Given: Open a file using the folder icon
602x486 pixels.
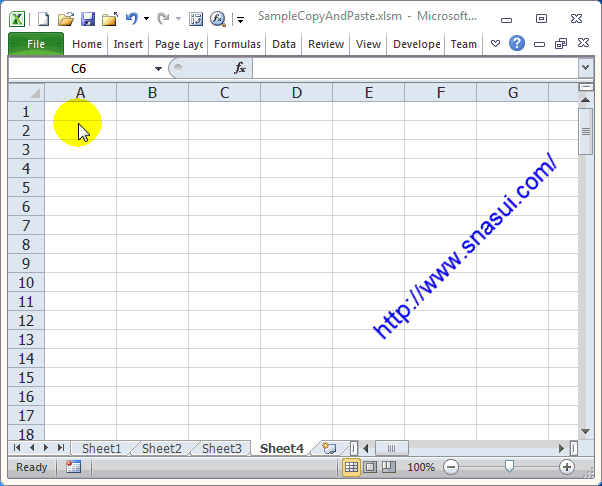Looking at the screenshot, I should (66, 18).
